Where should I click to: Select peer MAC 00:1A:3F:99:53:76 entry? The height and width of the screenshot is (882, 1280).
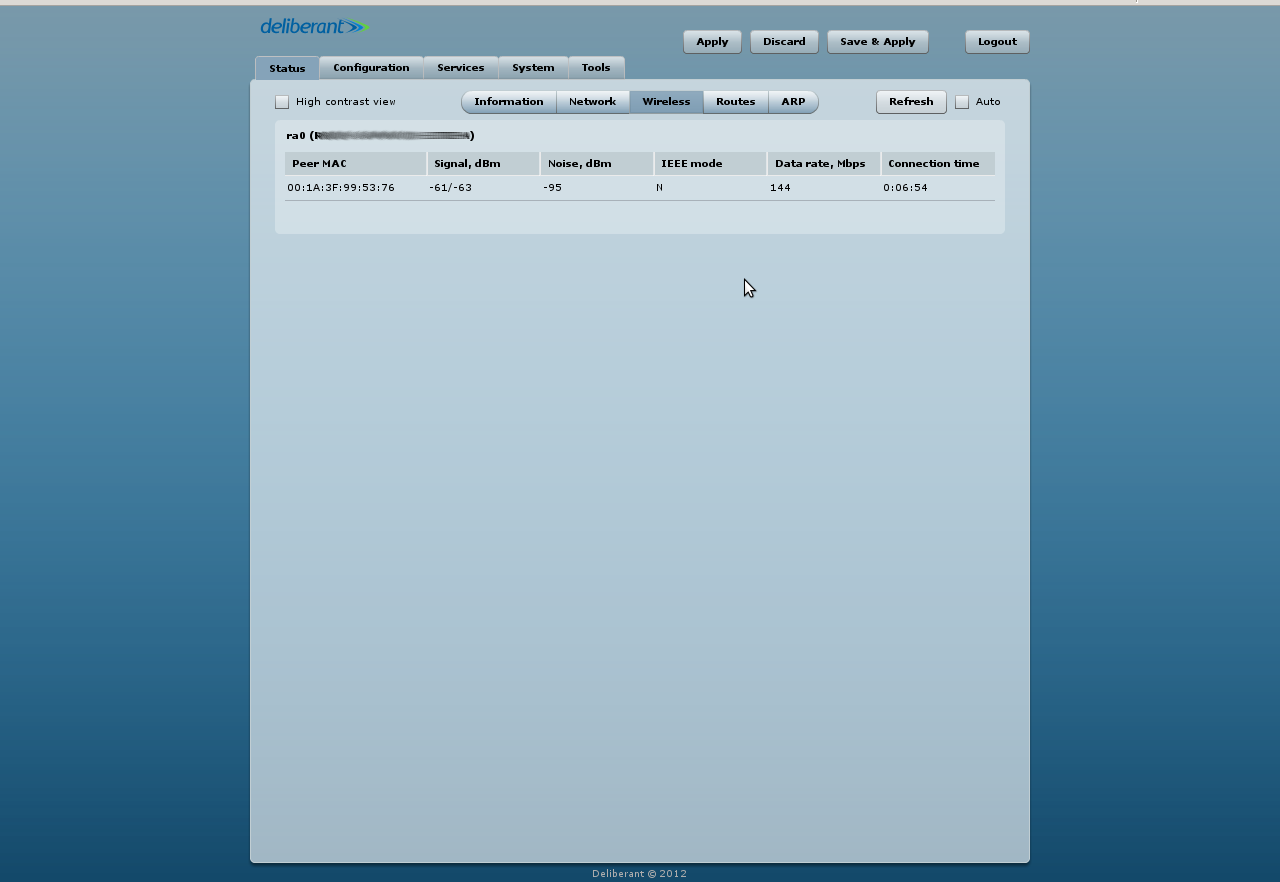click(341, 188)
